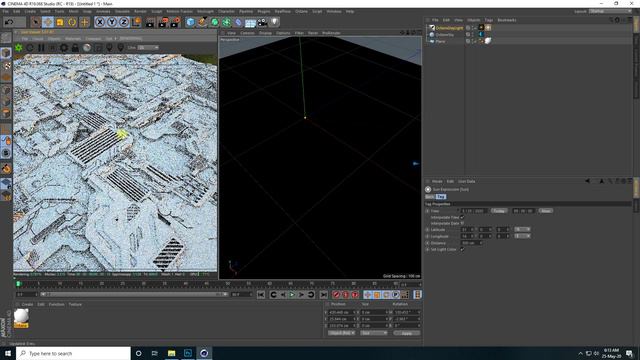Go to end of animation button
Screen dimensions: 640x360
coord(323,295)
